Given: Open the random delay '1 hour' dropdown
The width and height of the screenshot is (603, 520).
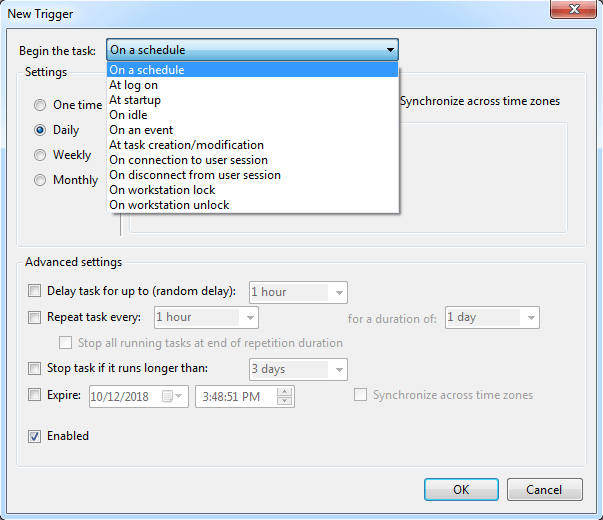Looking at the screenshot, I should pos(298,292).
